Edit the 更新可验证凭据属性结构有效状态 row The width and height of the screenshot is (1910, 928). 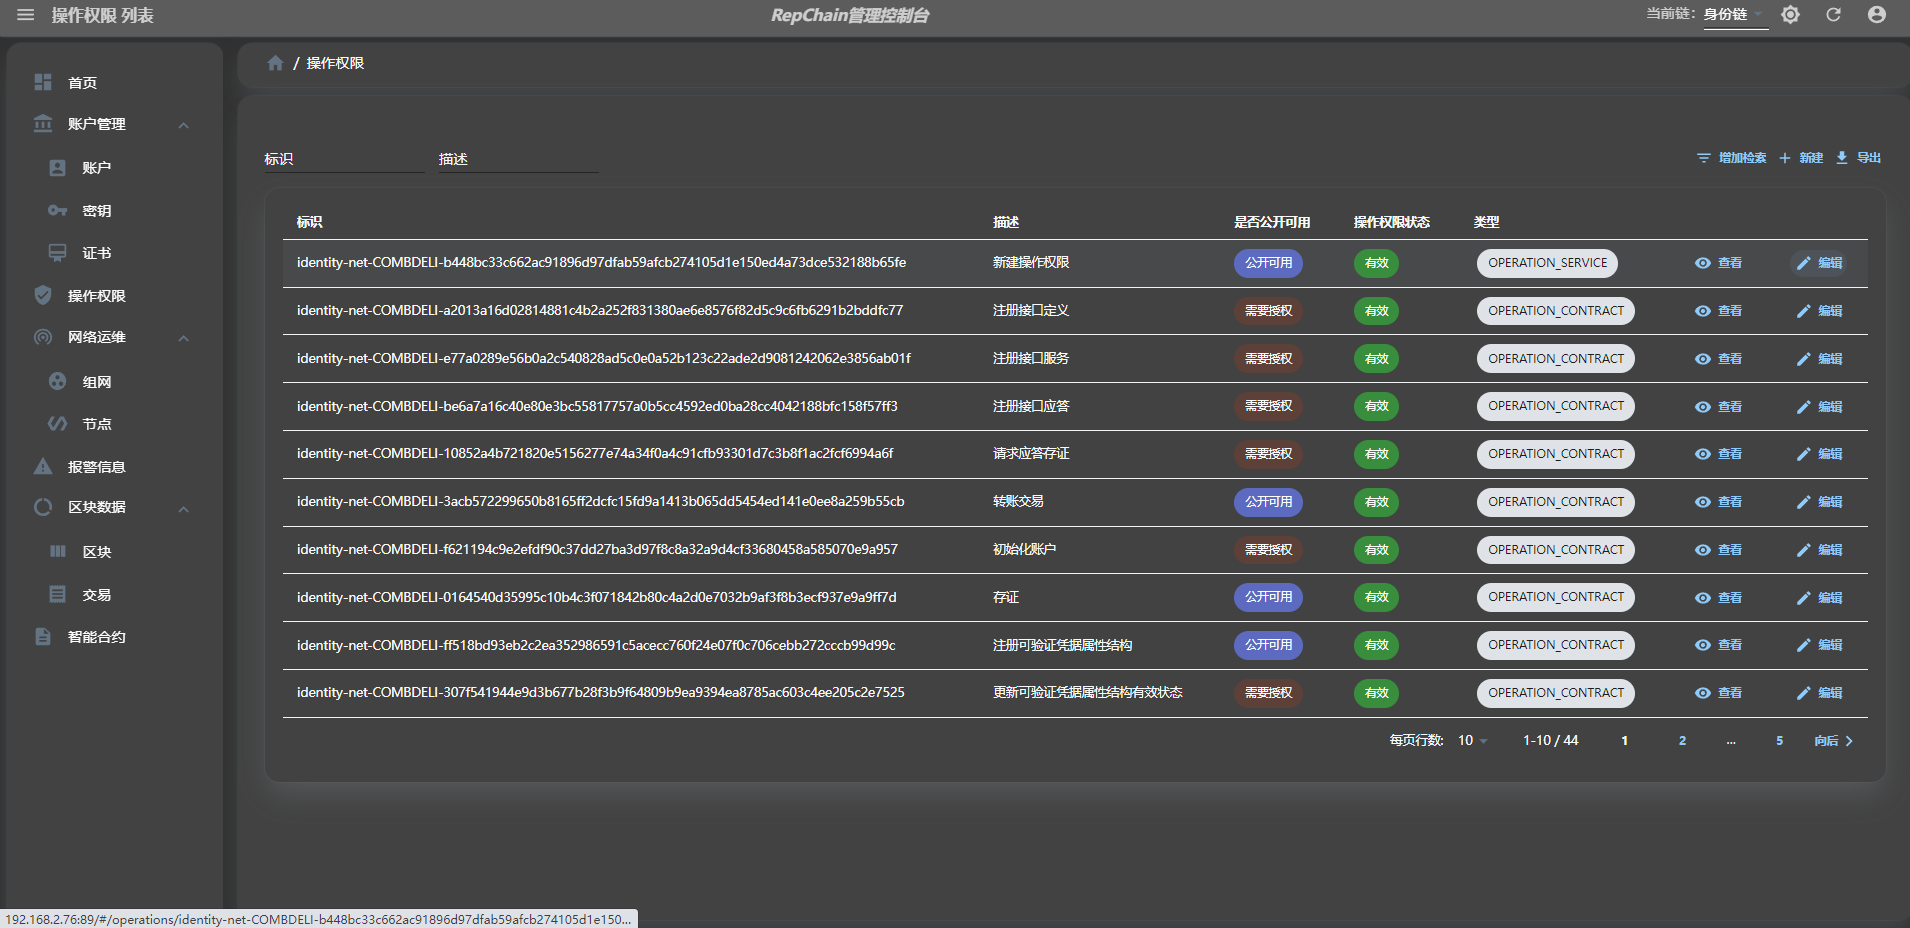pyautogui.click(x=1819, y=693)
